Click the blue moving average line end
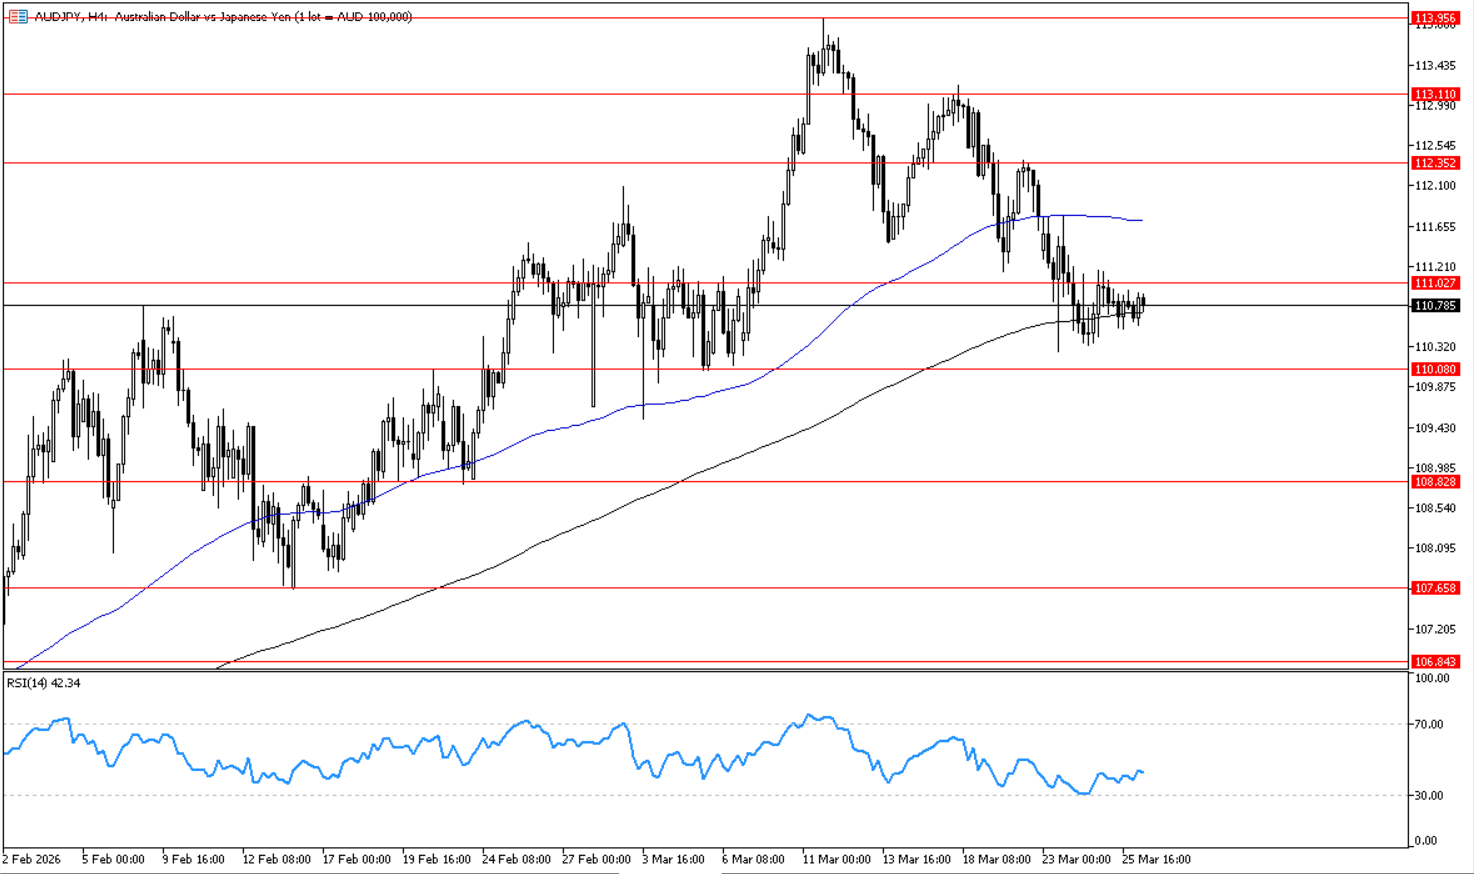Viewport: 1474px width, 874px height. point(1140,220)
